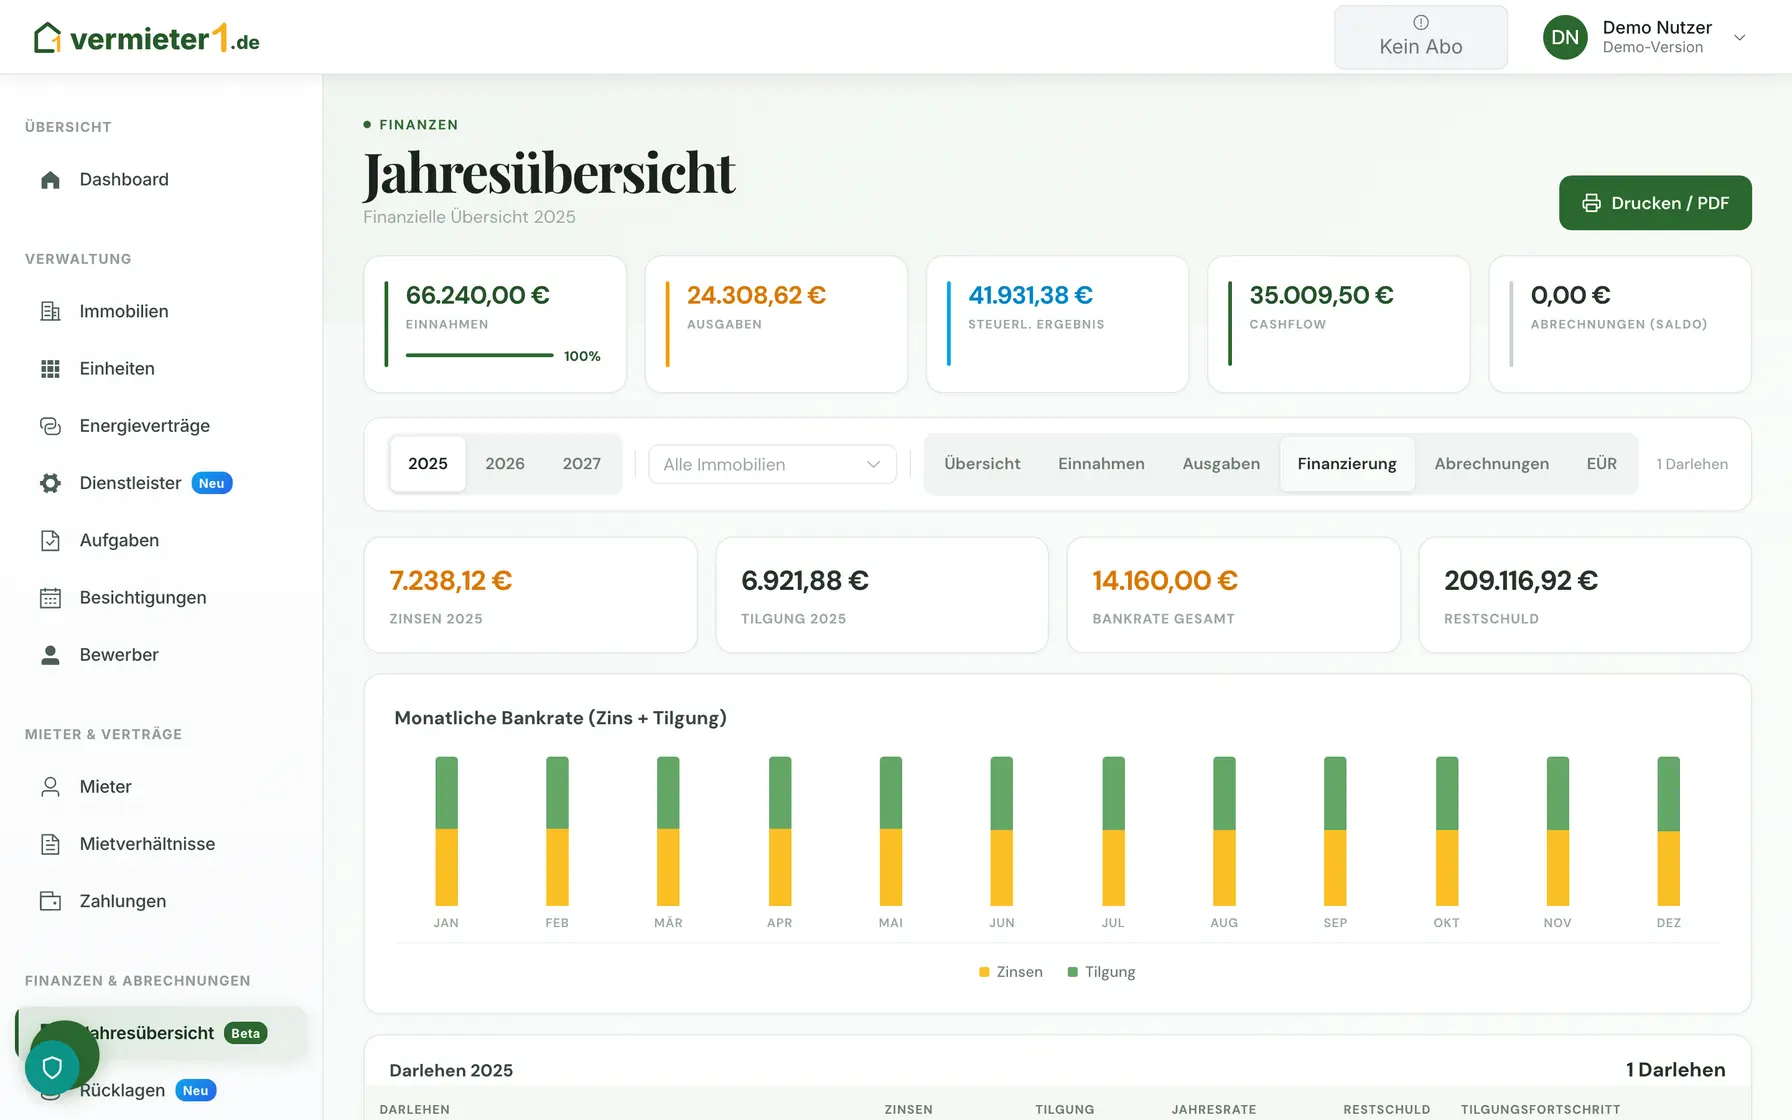Screen dimensions: 1792x1120
Task: Switch to the Abrechnungen tab
Action: coord(1491,464)
